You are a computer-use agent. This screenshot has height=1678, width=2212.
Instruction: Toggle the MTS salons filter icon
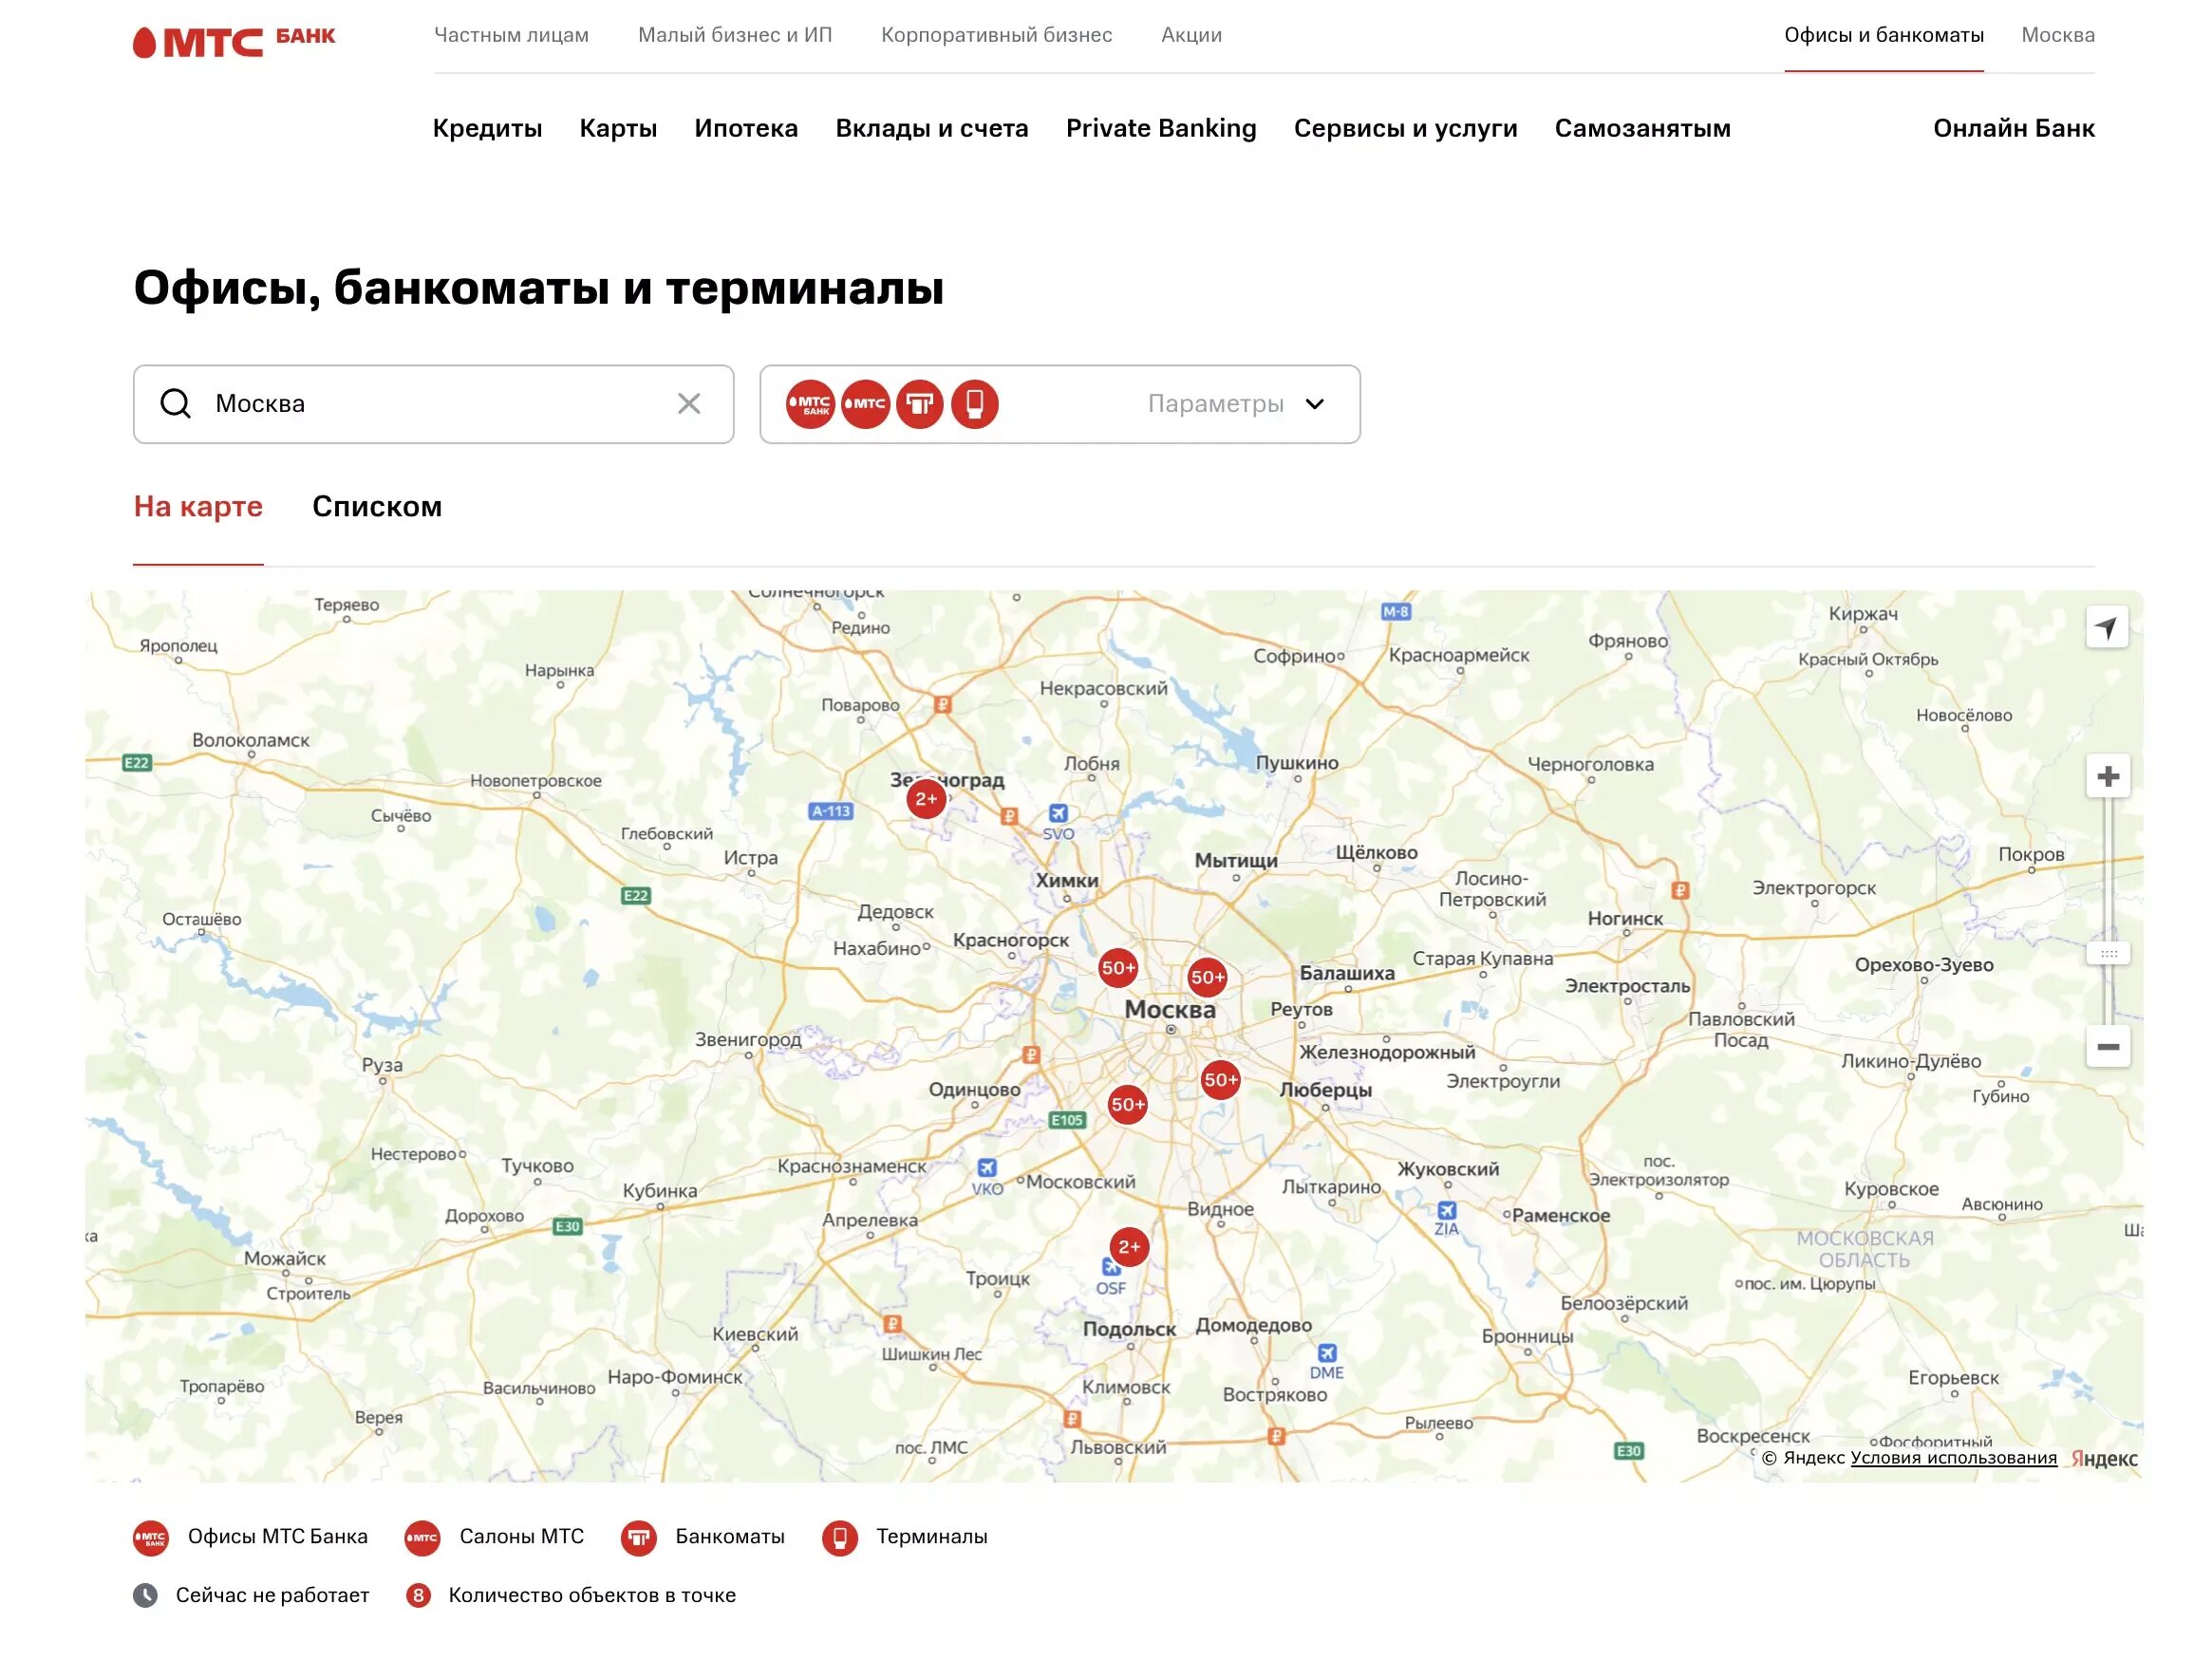tap(865, 404)
